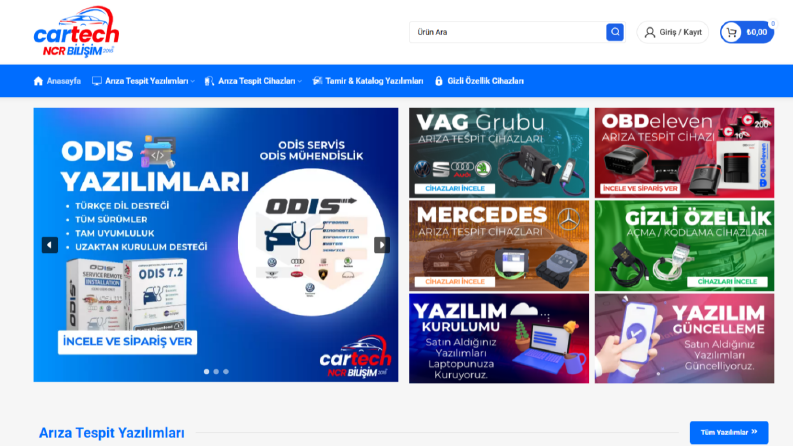Open Arıza Tespit Cihazları menu
Image resolution: width=793 pixels, height=446 pixels.
click(253, 81)
